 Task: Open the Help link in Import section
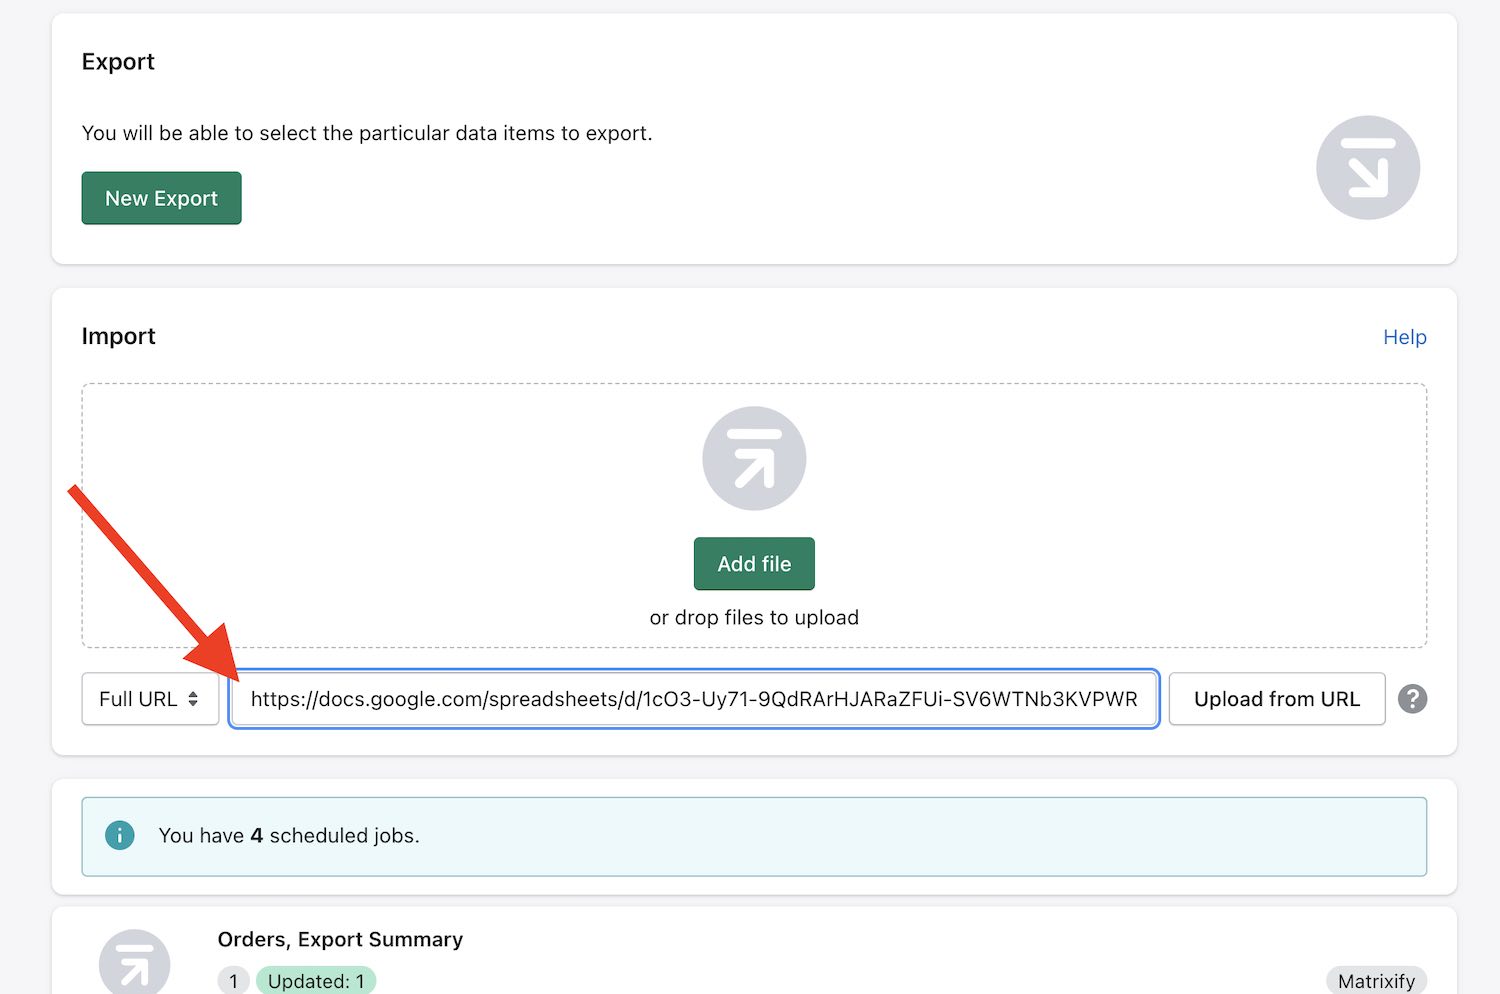[1404, 337]
